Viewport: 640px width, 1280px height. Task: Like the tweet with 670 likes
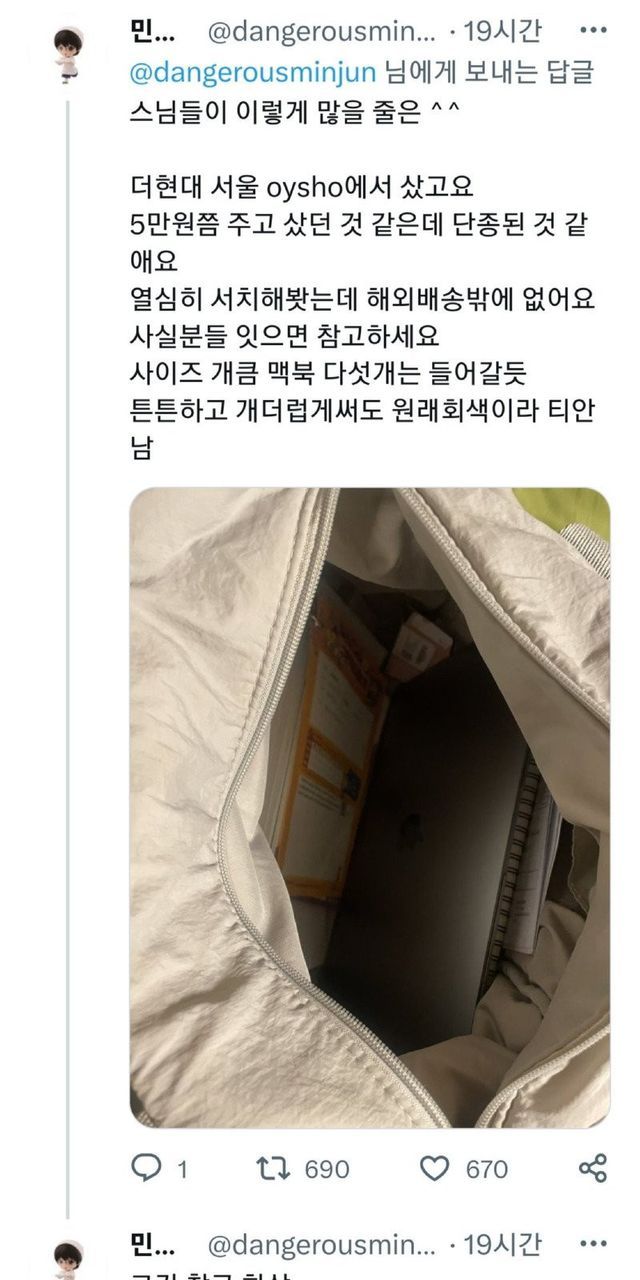coord(435,1168)
